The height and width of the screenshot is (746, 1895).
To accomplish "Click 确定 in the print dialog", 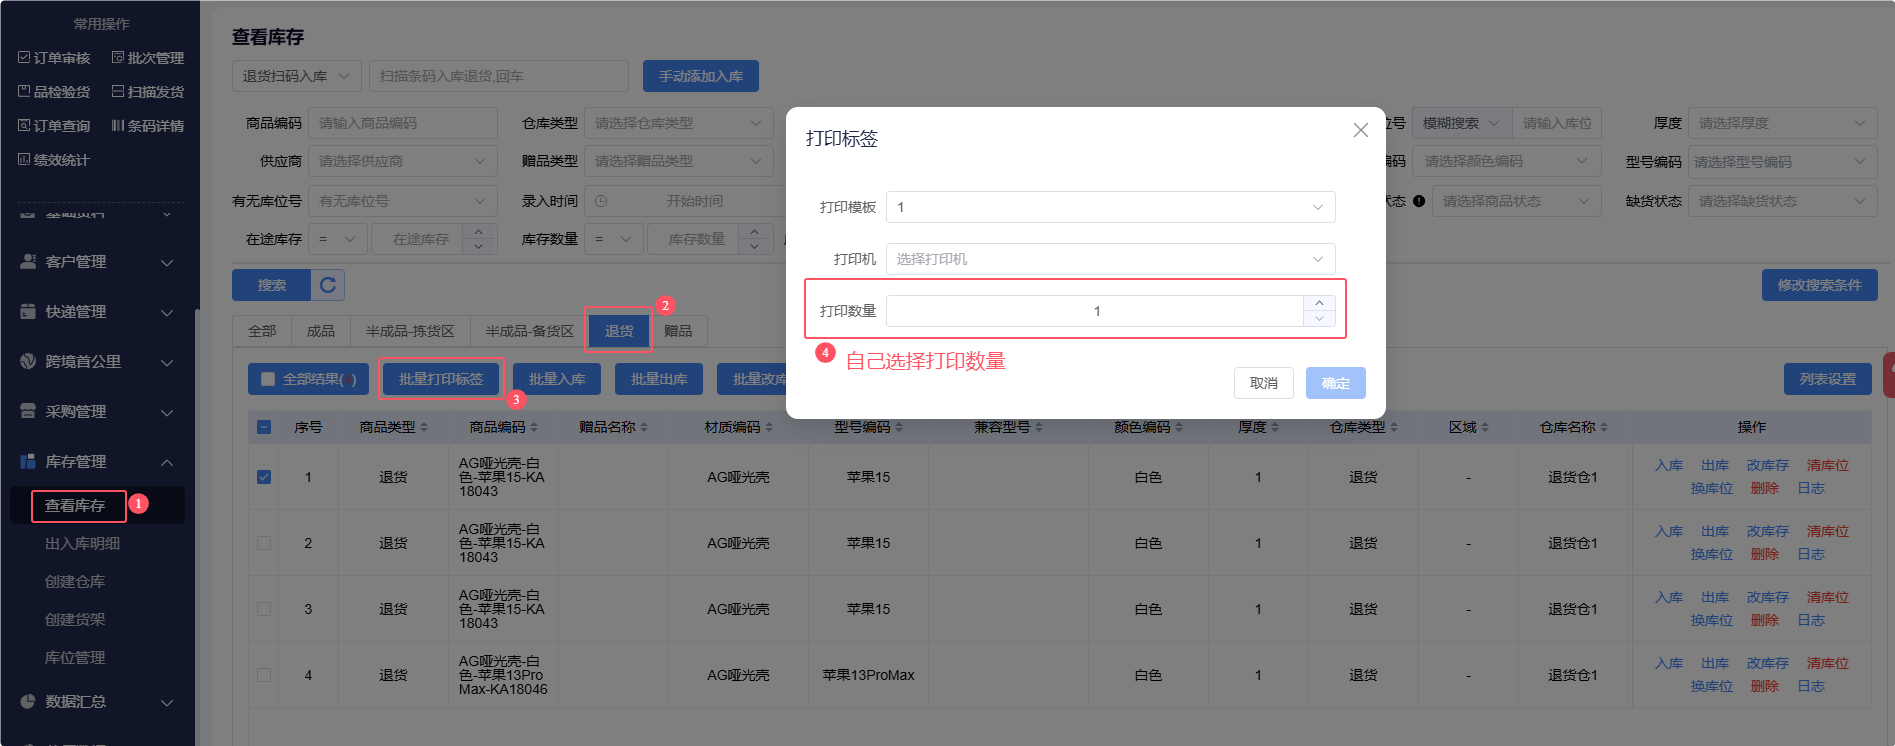I will (1336, 383).
